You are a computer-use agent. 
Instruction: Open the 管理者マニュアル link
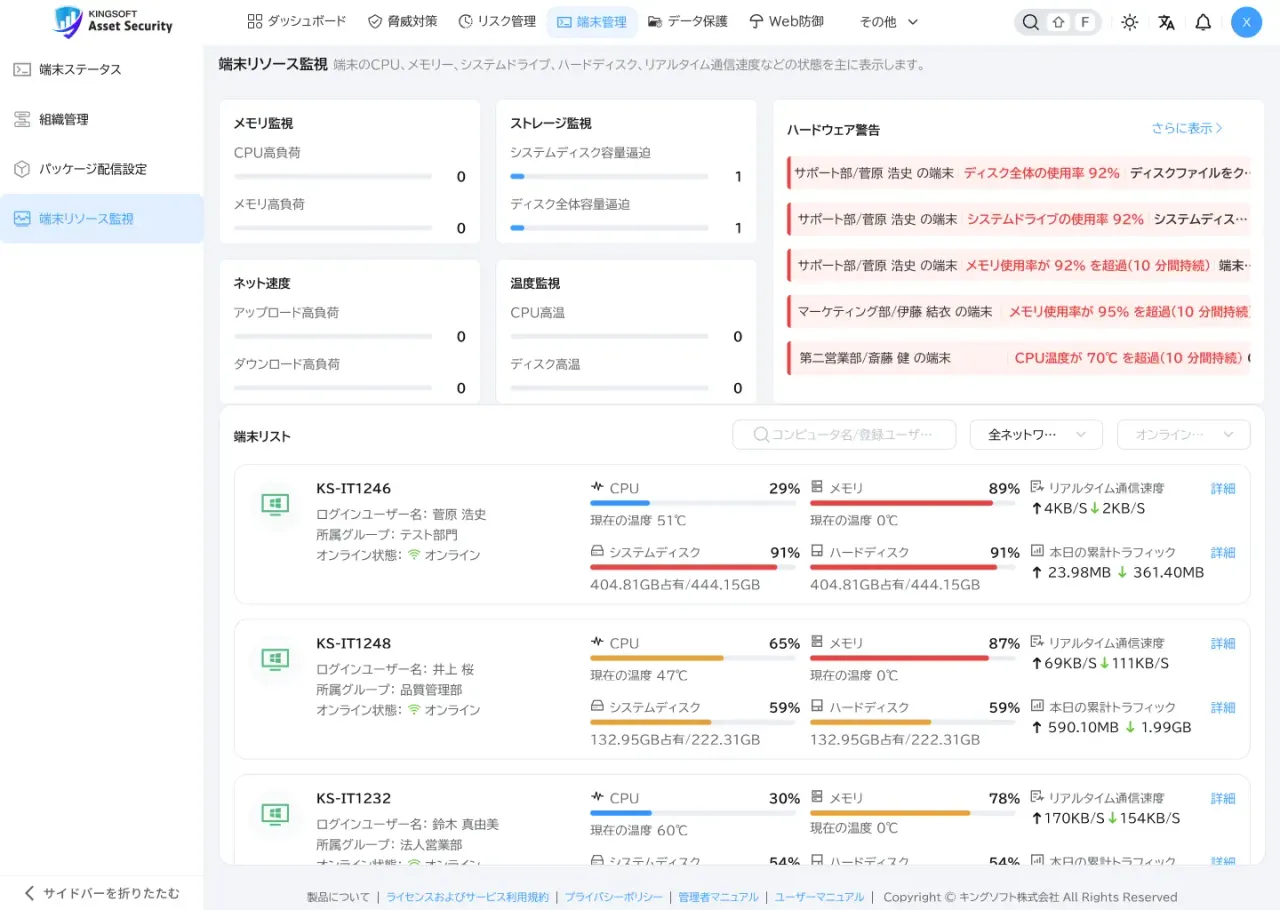pos(718,897)
